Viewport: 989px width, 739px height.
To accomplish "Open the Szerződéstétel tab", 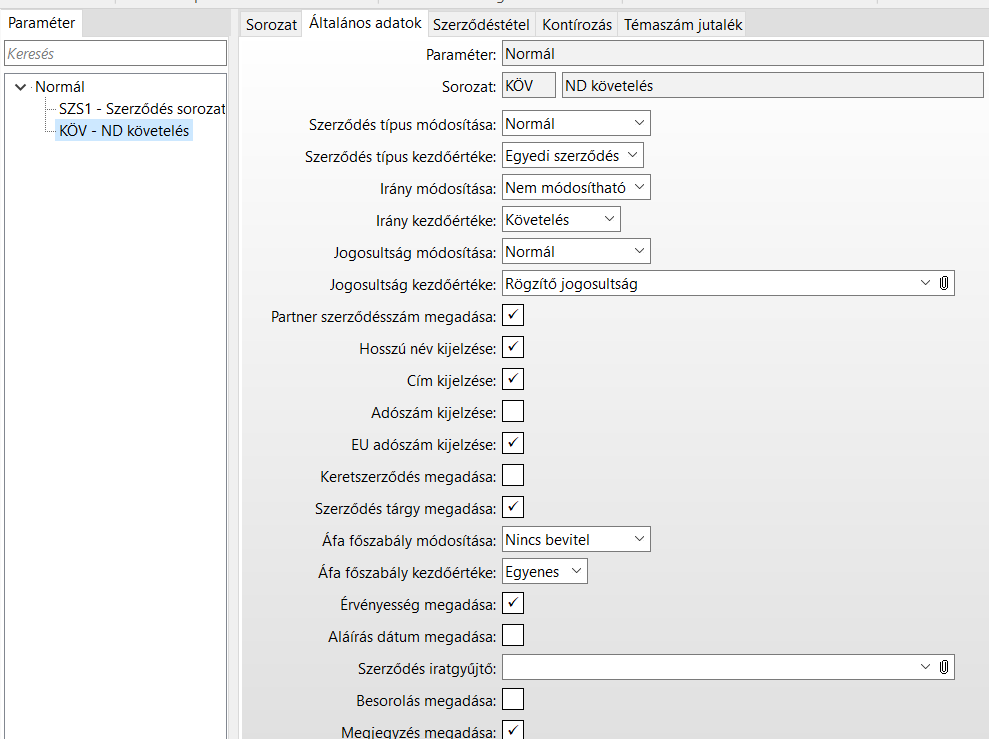I will pos(482,25).
